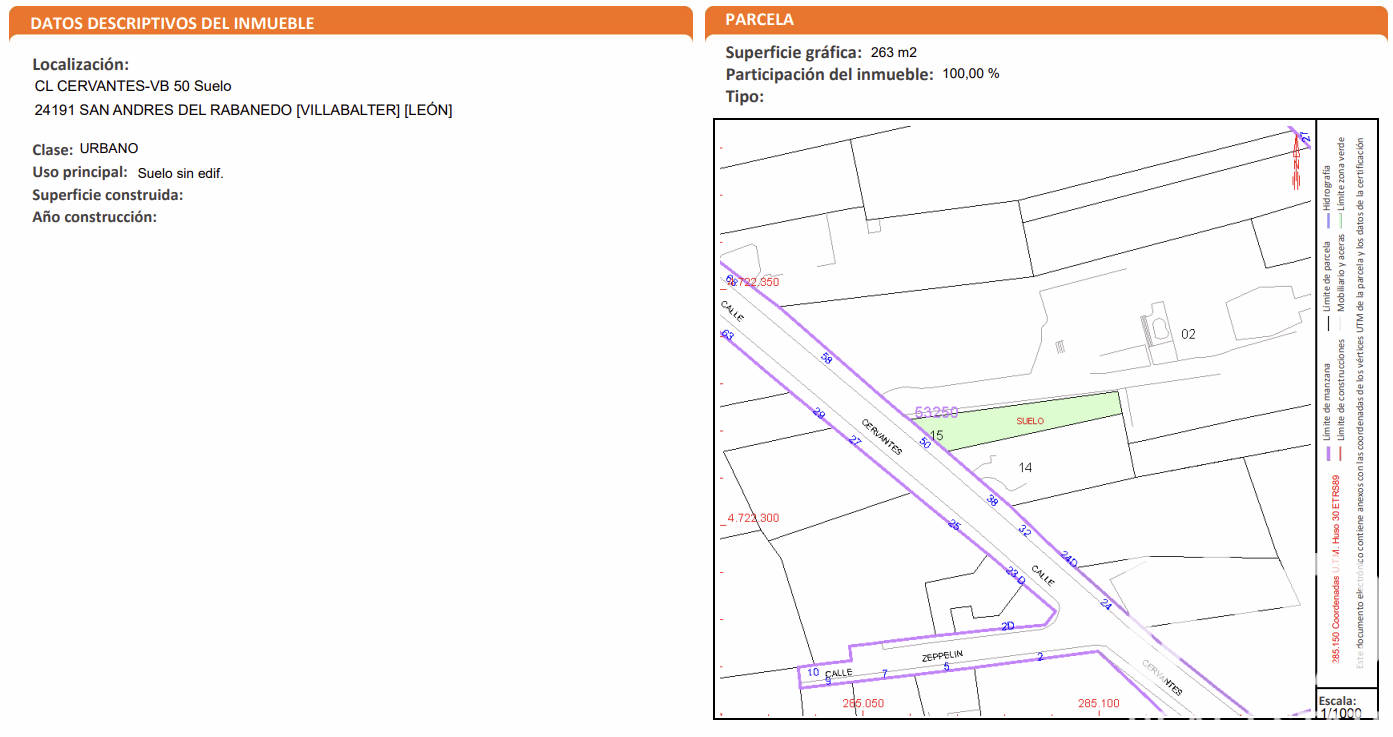Click the red north arrow symbol on map
1393x737 pixels.
coord(1297,160)
